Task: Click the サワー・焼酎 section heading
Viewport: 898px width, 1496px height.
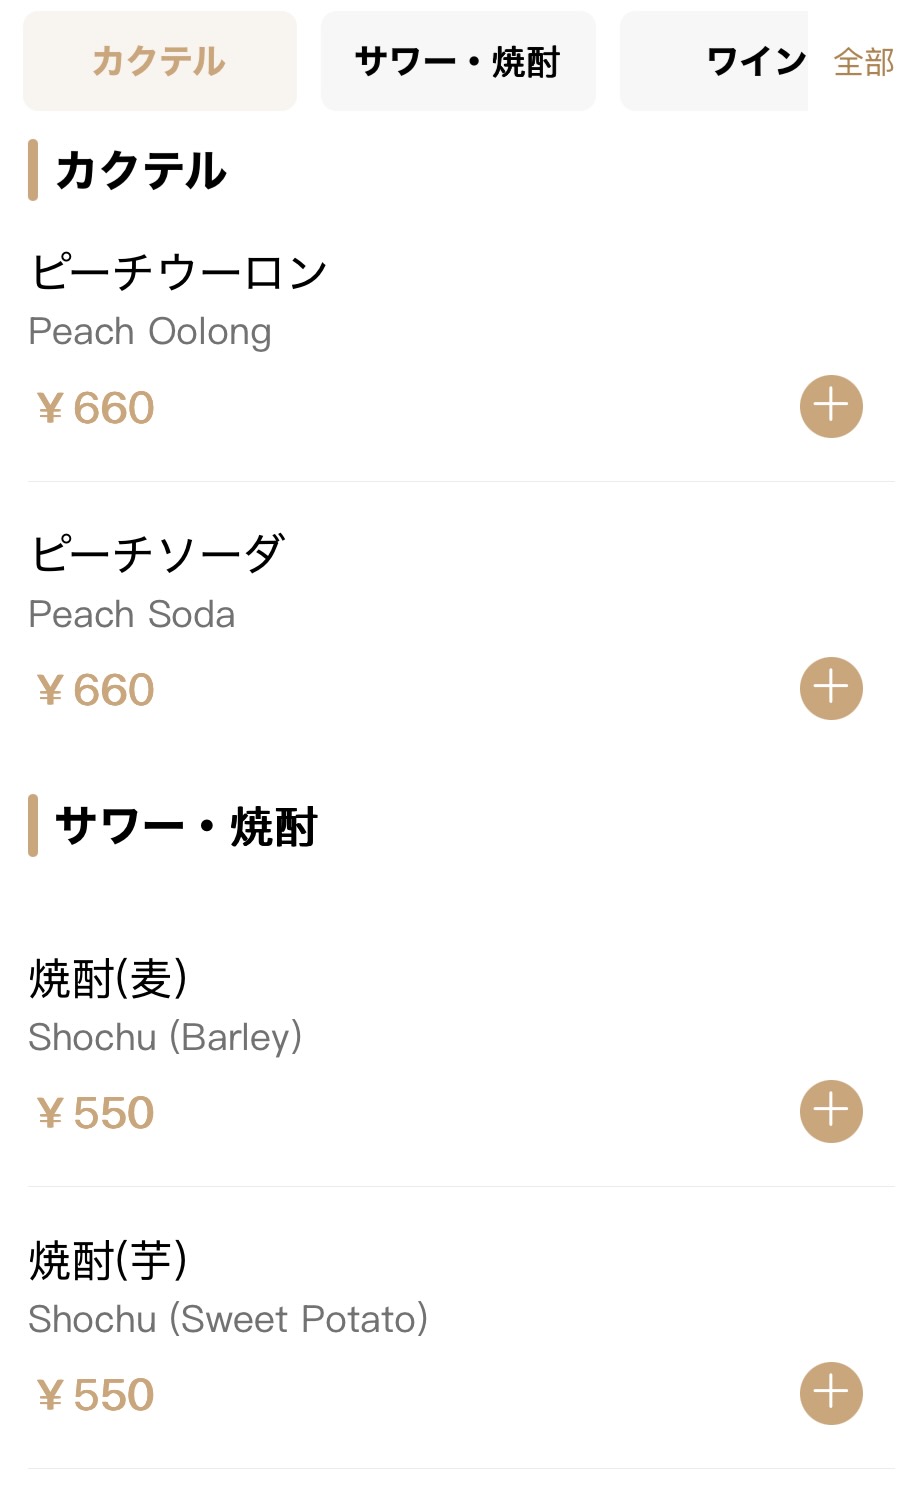Action: pyautogui.click(x=186, y=826)
